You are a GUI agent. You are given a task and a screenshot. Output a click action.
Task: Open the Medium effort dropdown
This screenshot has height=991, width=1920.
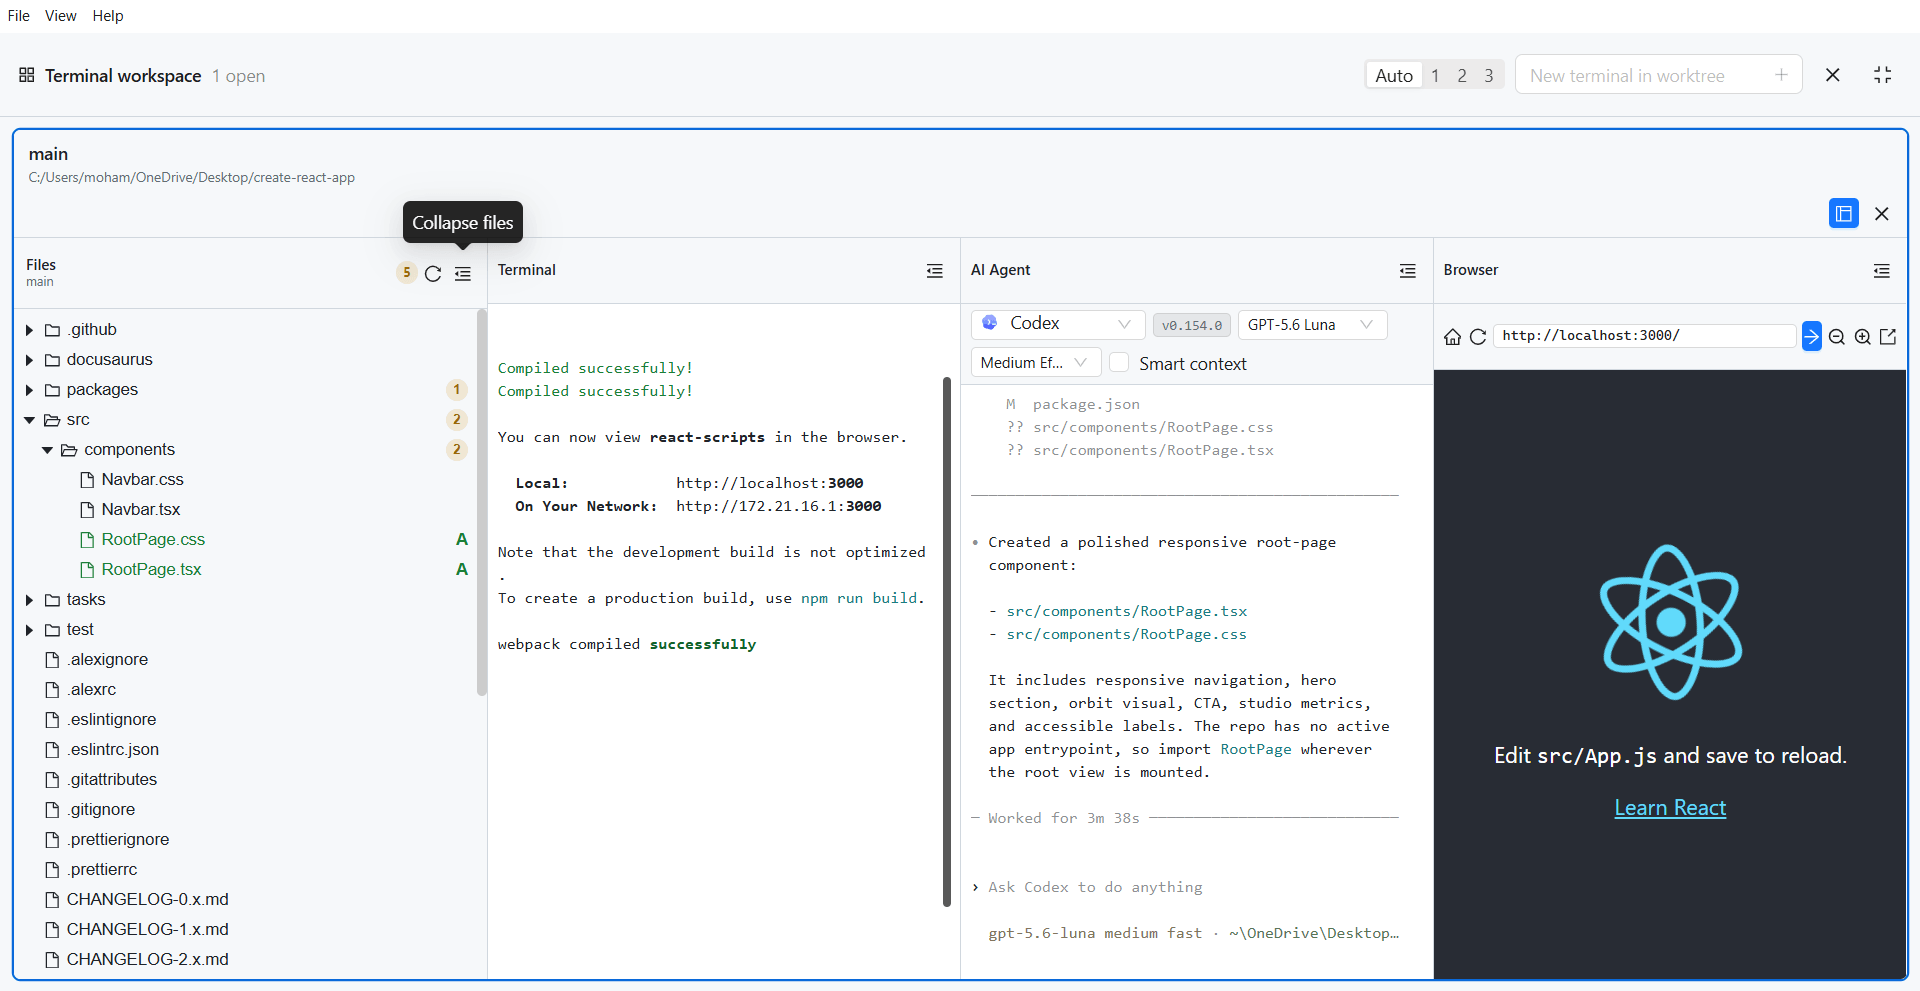pos(1035,362)
